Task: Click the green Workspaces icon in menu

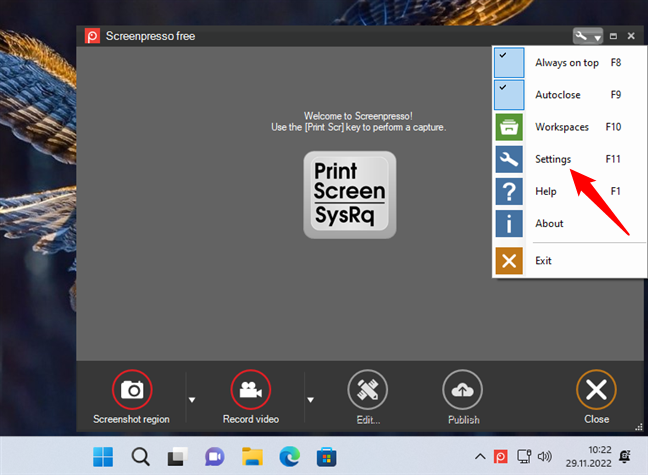Action: [509, 127]
